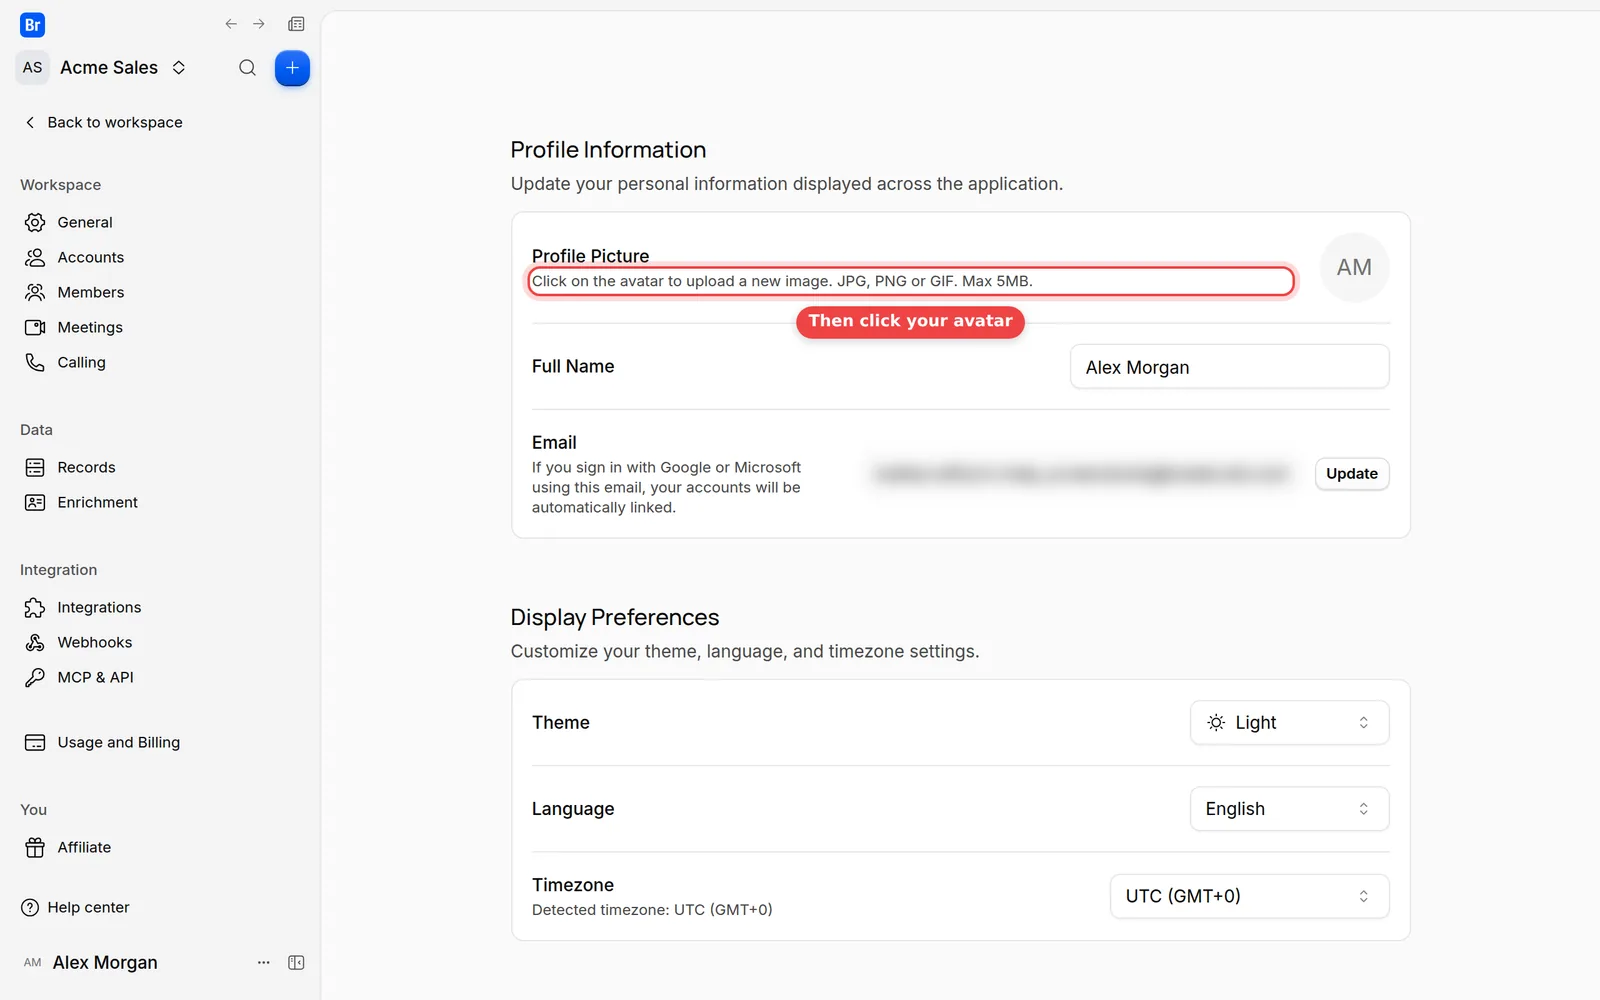This screenshot has width=1600, height=1000.
Task: Go back to workspace
Action: click(103, 122)
